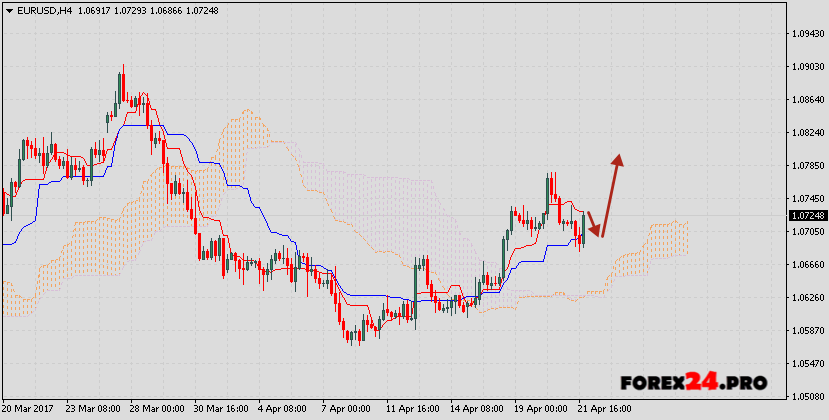829x420 pixels.
Task: Click the 1.09430 price axis label
Action: (807, 33)
